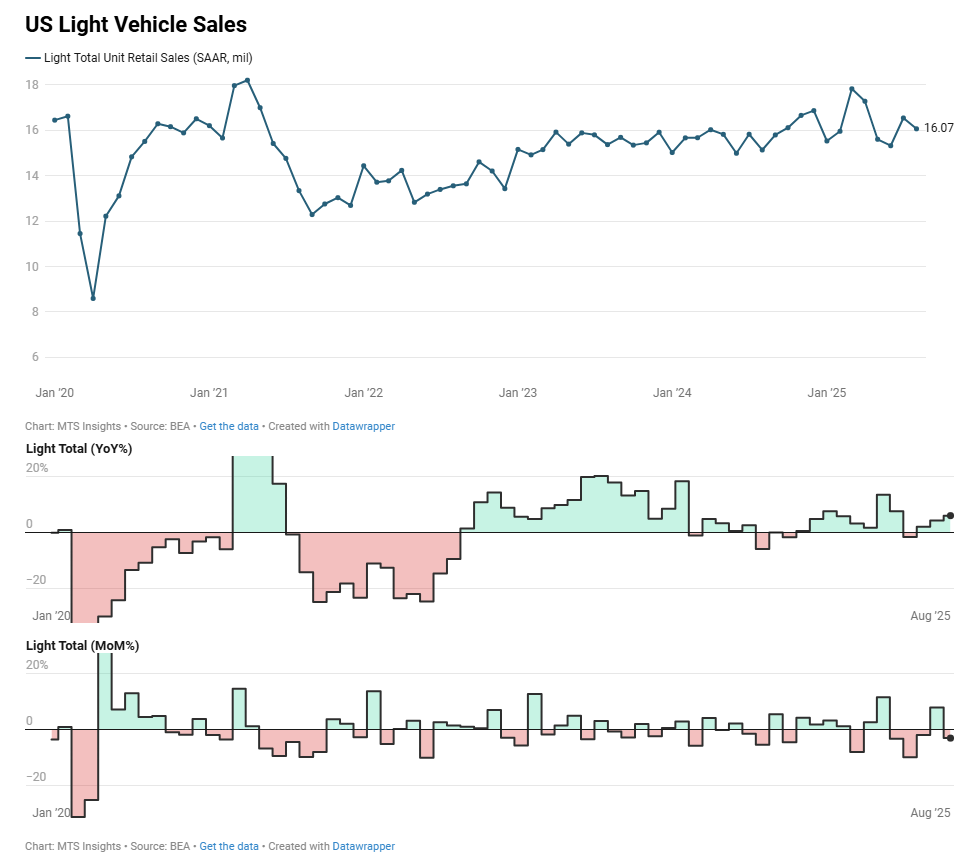
Task: Open the Datawrapper link below the top chart
Action: click(363, 426)
